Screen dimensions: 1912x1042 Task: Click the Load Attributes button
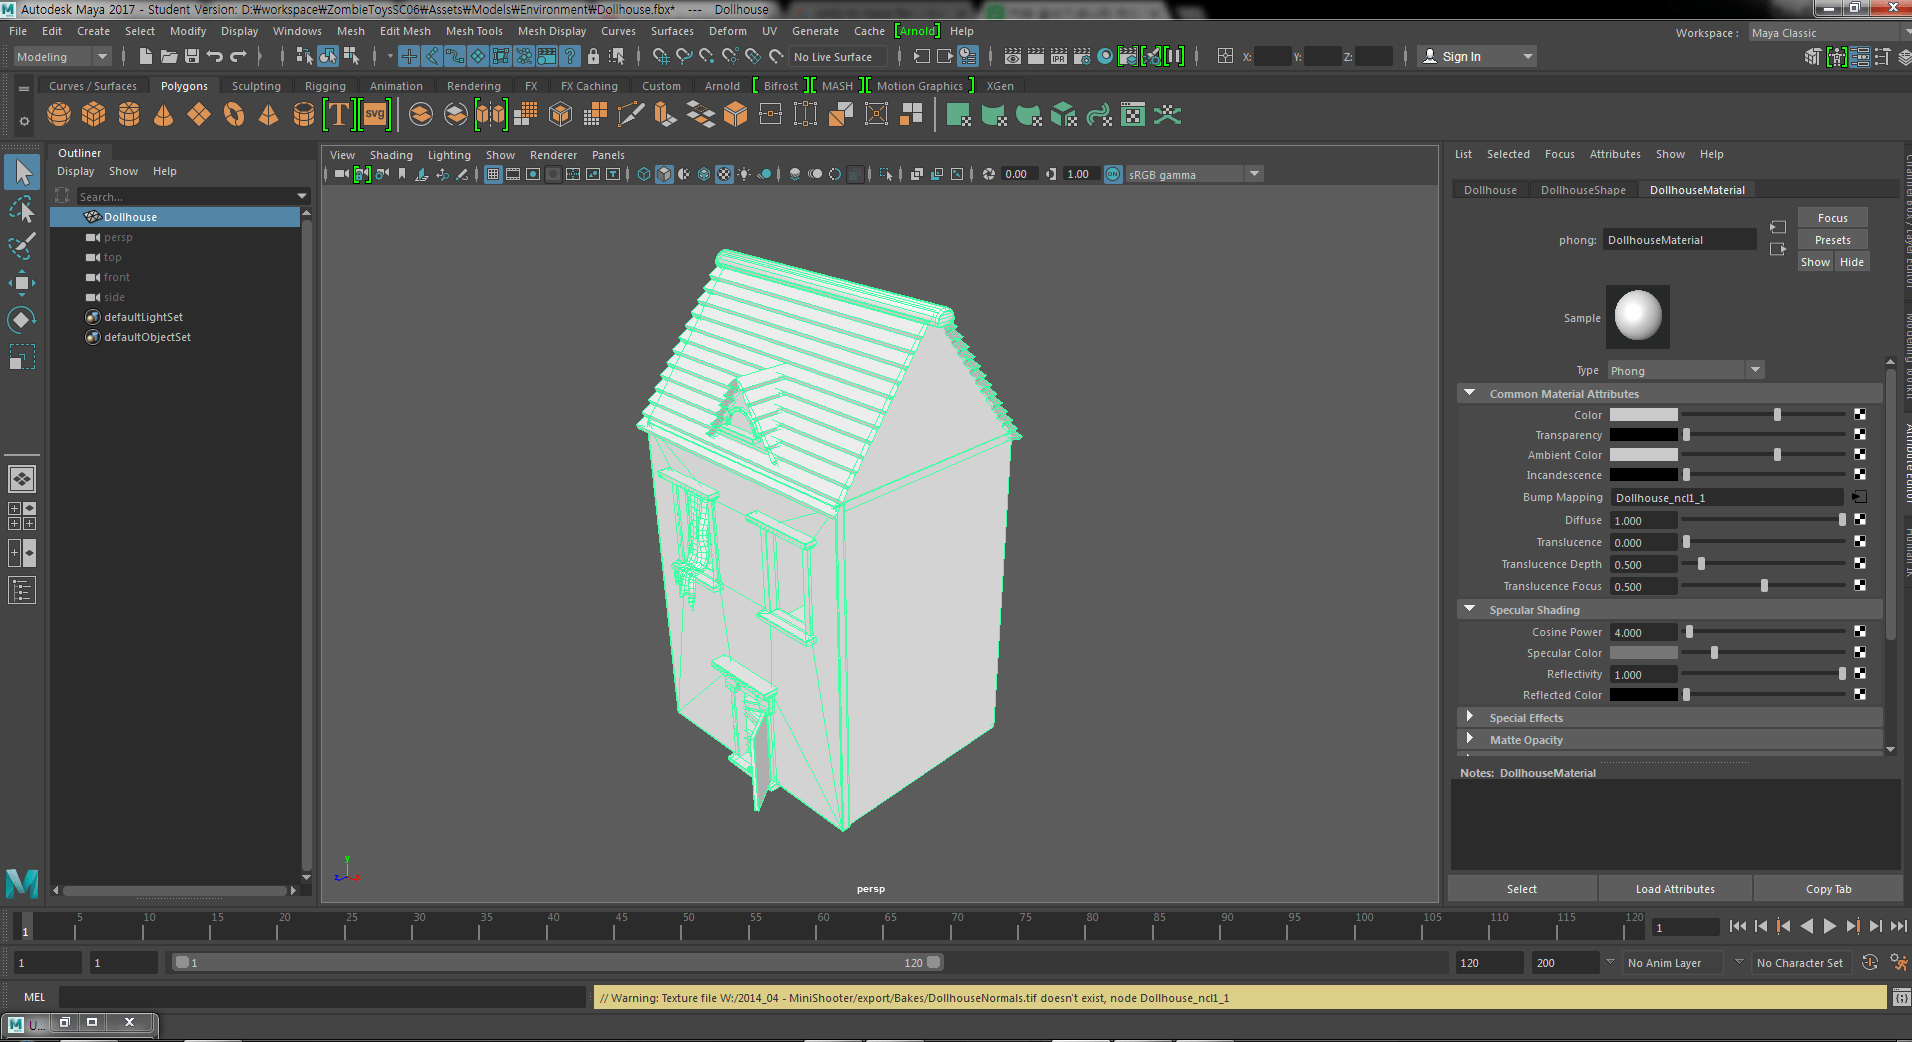1675,889
